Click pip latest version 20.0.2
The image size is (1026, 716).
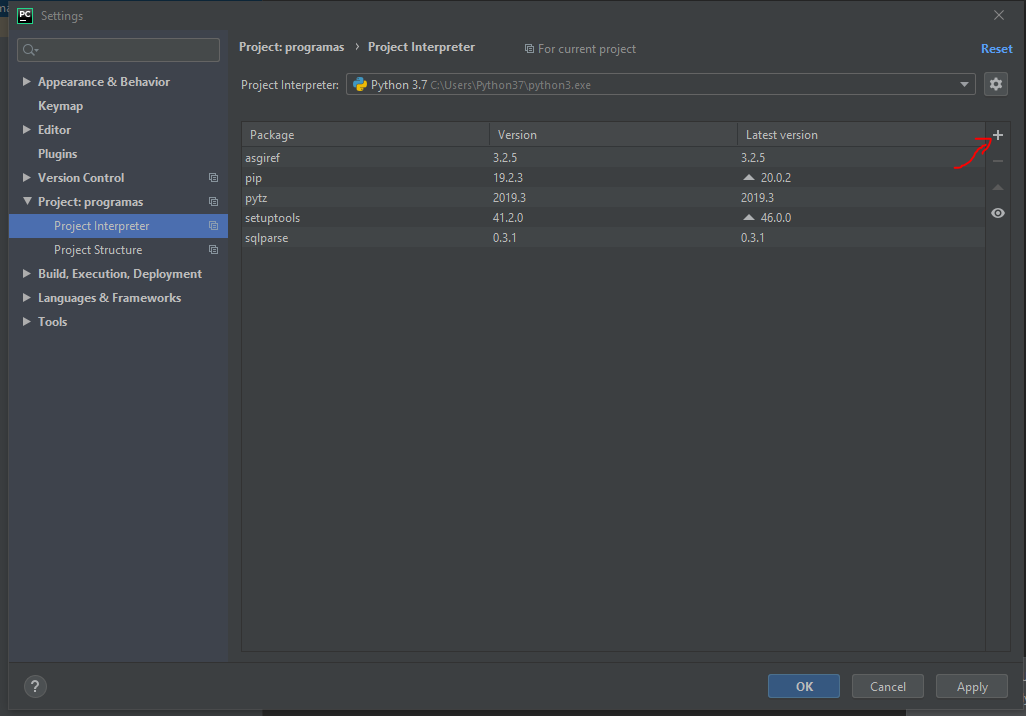(775, 178)
